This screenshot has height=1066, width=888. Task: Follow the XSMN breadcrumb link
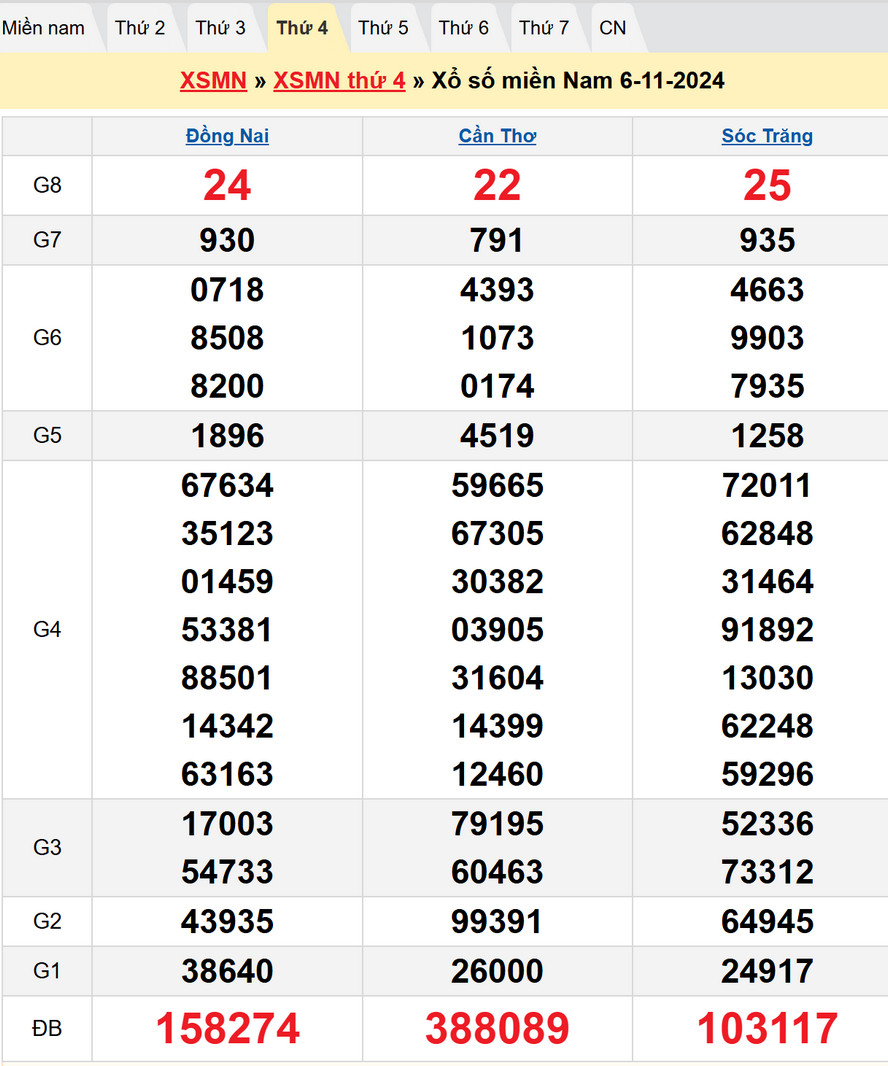point(213,81)
